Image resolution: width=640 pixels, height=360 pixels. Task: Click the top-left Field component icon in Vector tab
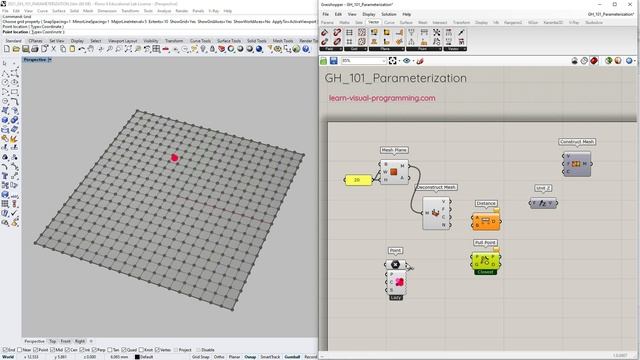tap(325, 33)
